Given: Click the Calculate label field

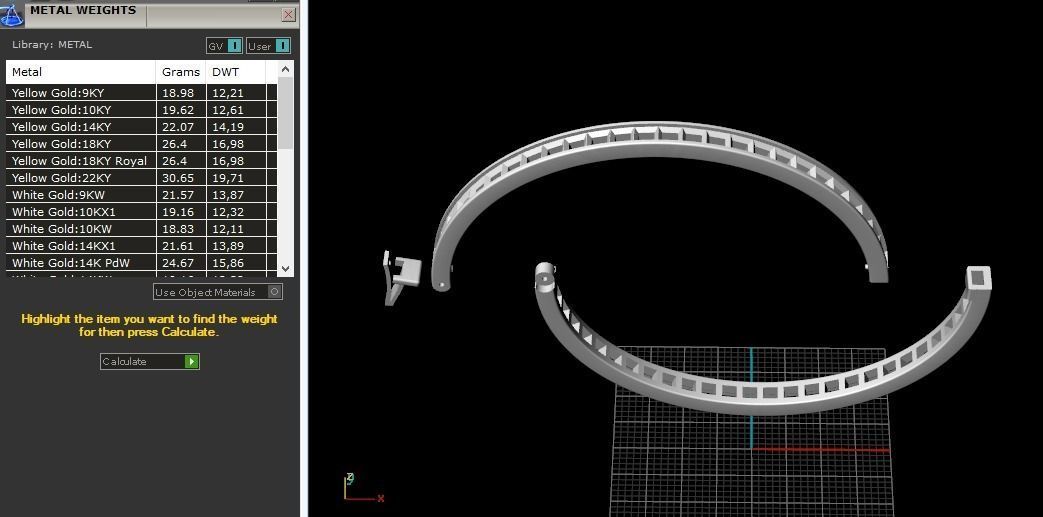Looking at the screenshot, I should tap(142, 361).
